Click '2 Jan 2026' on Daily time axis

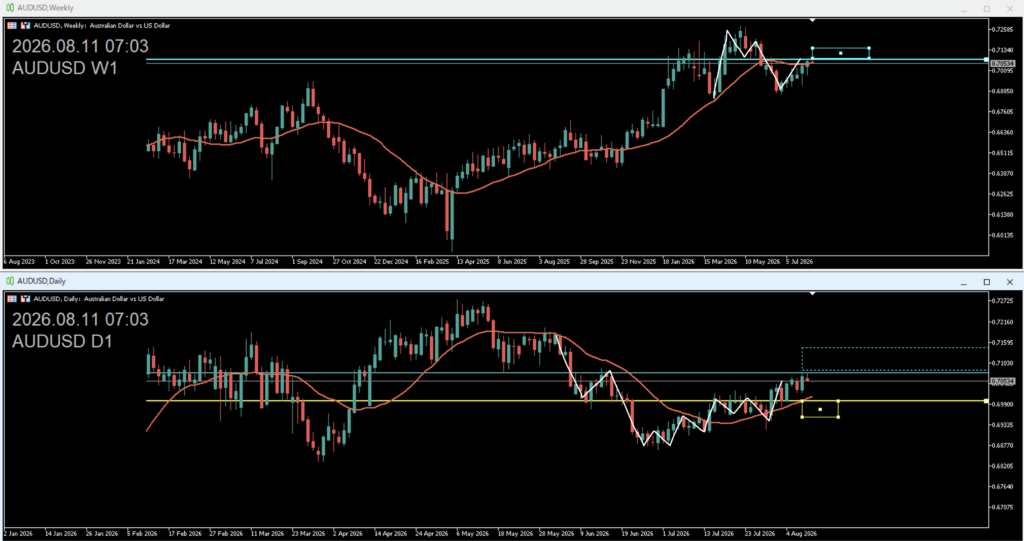18,534
